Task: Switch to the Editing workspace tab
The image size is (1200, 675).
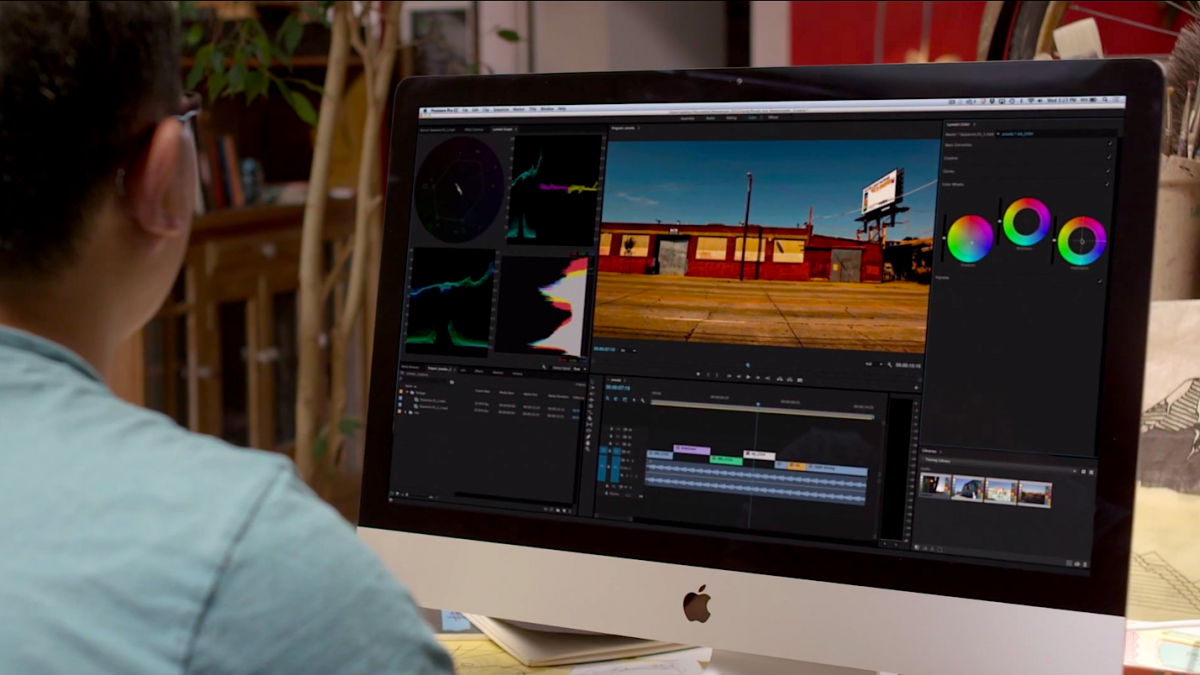Action: click(x=731, y=118)
